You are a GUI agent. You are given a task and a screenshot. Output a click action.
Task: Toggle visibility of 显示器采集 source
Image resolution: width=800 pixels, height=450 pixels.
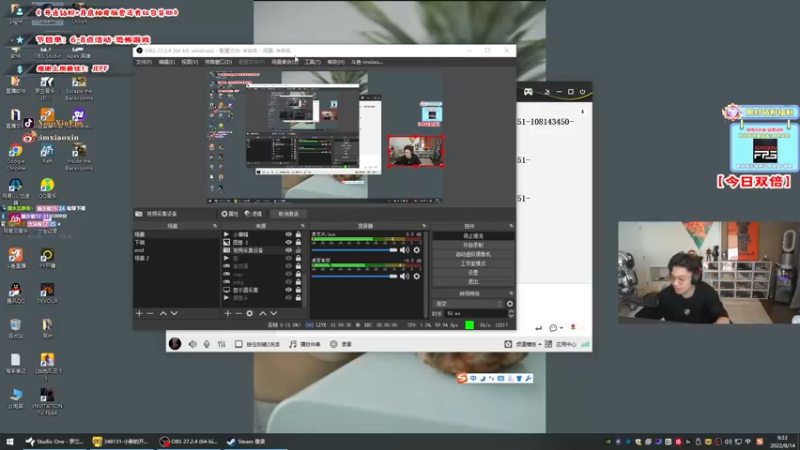[x=288, y=290]
